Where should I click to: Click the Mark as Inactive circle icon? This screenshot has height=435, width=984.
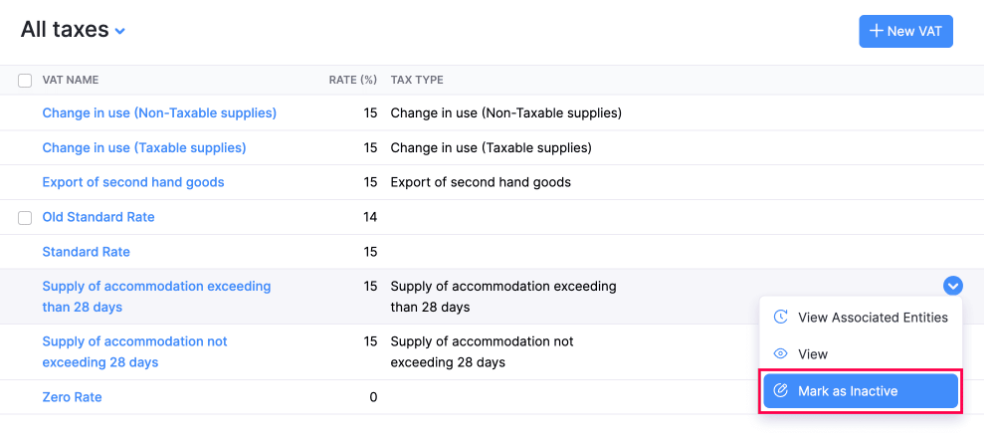(x=781, y=391)
